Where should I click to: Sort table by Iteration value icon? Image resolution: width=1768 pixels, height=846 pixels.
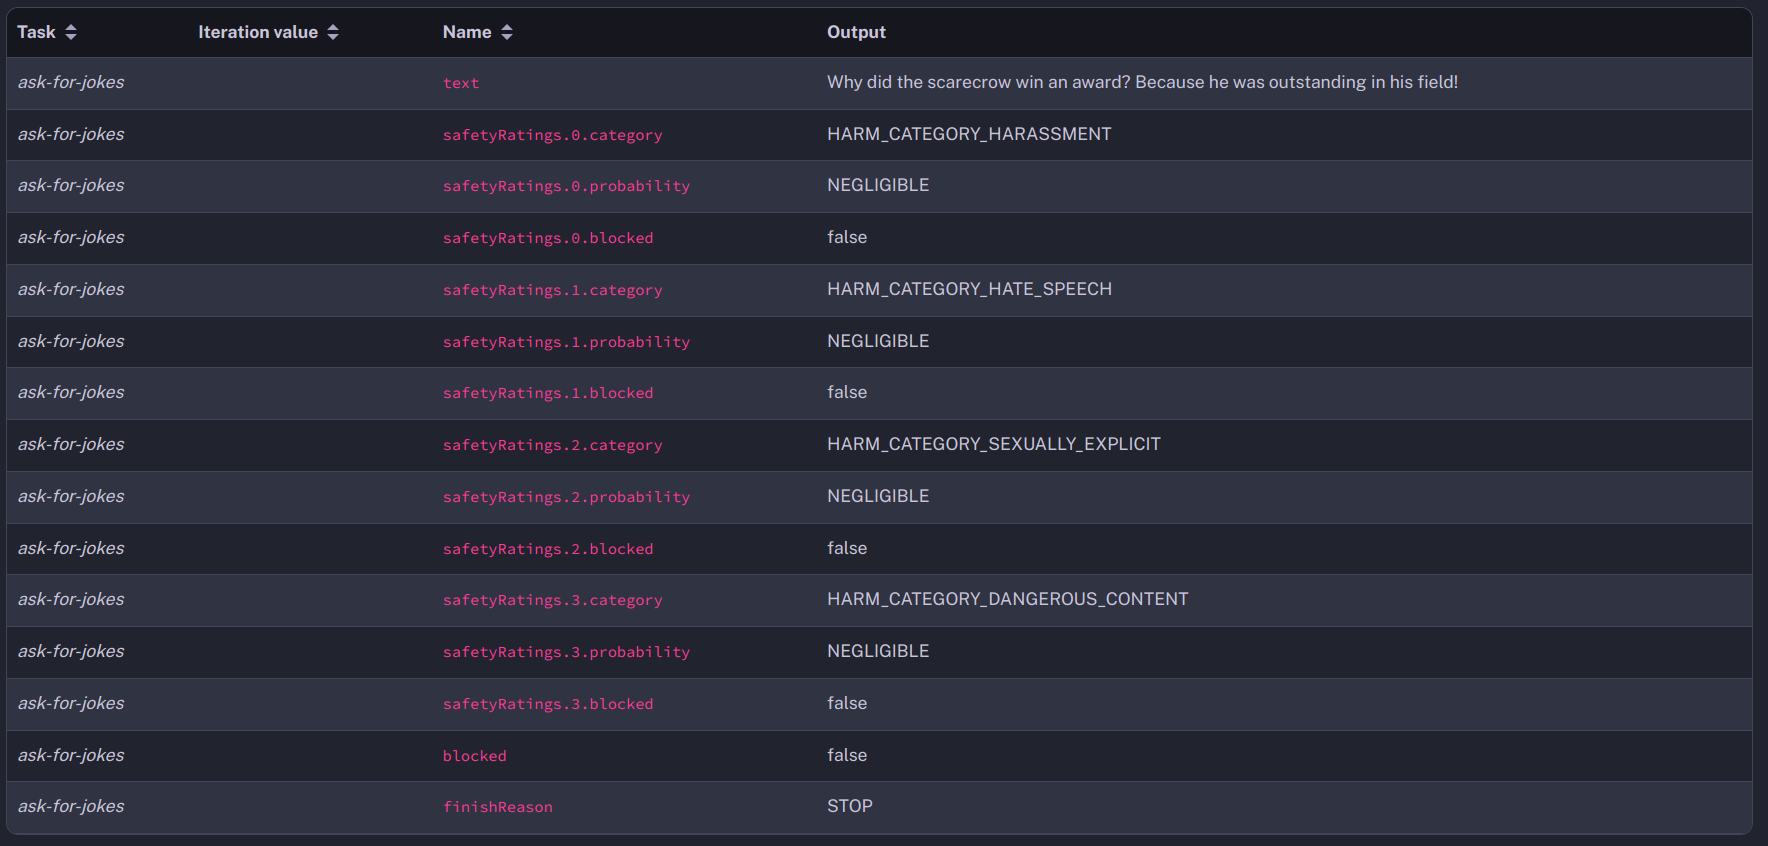pyautogui.click(x=333, y=32)
